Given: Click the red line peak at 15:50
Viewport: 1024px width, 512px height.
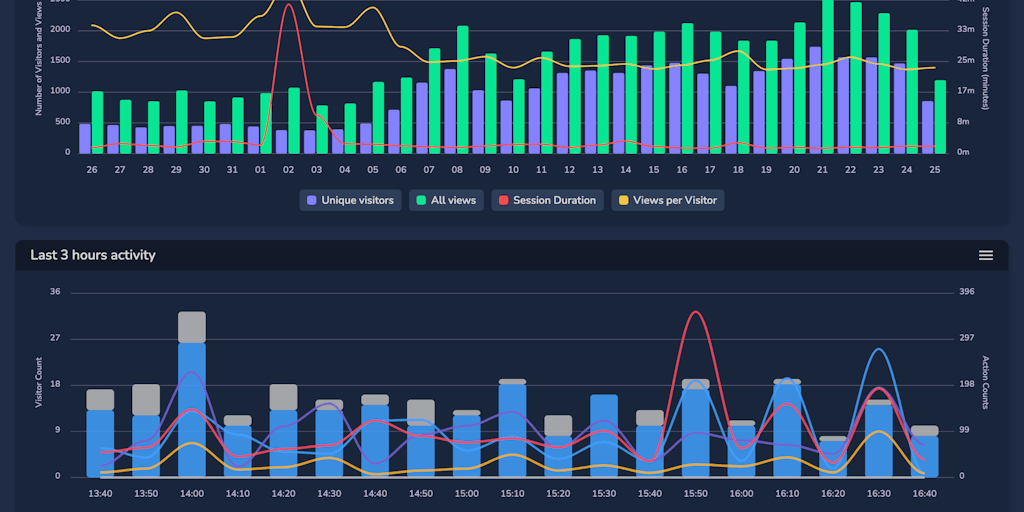Looking at the screenshot, I should 696,313.
